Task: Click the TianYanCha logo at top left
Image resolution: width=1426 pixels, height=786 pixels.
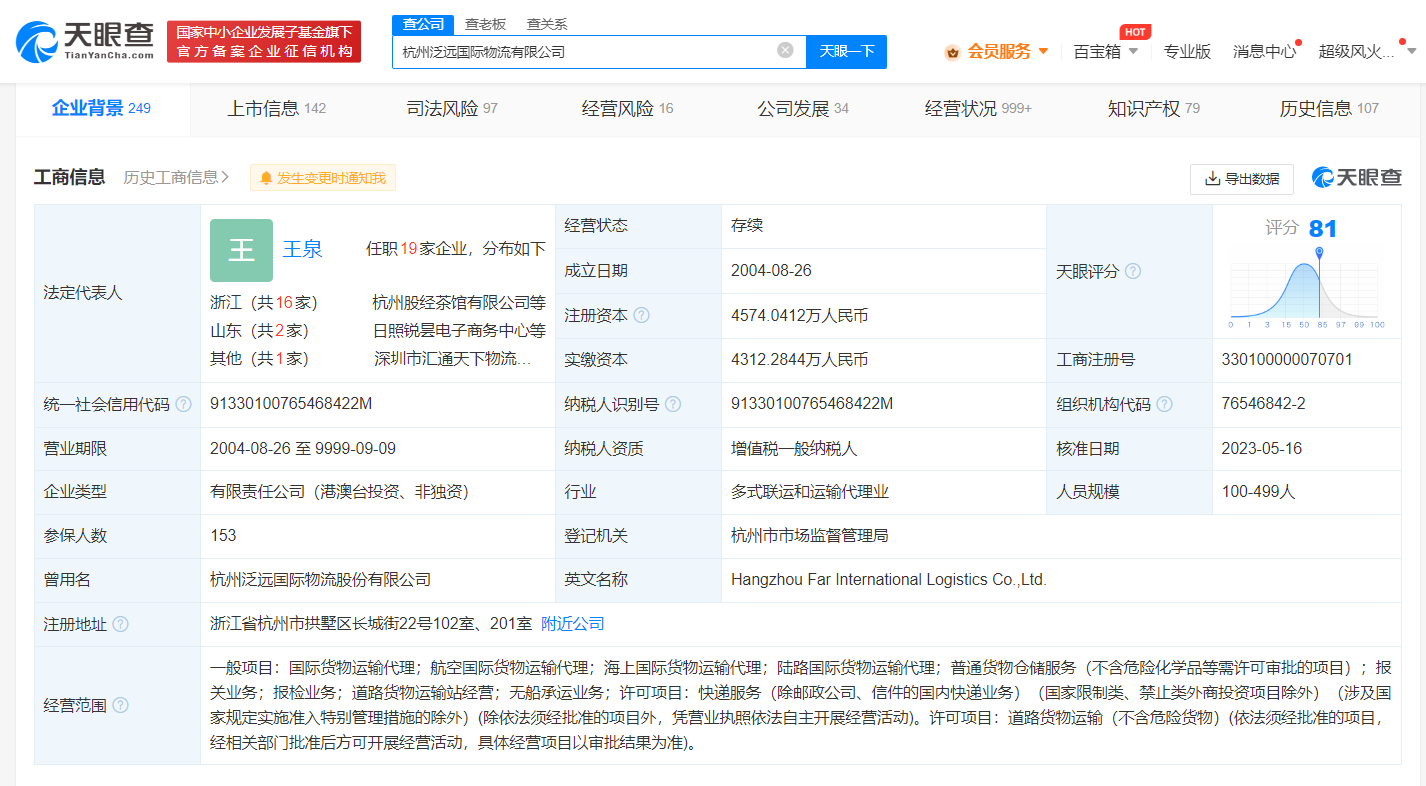Action: pyautogui.click(x=85, y=41)
